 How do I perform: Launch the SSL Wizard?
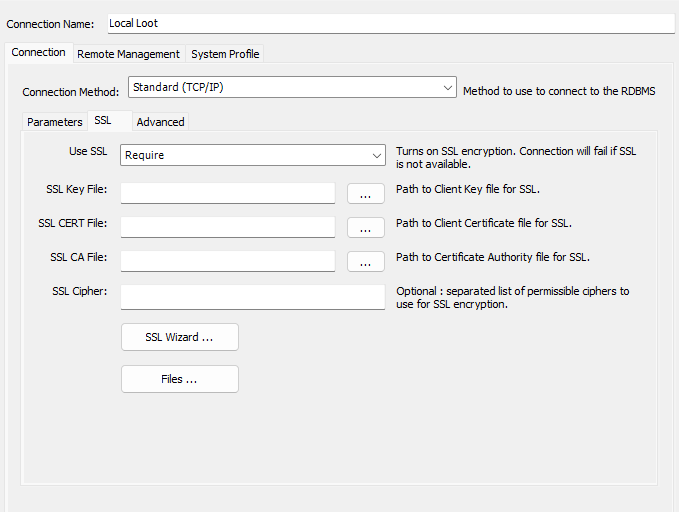[180, 337]
